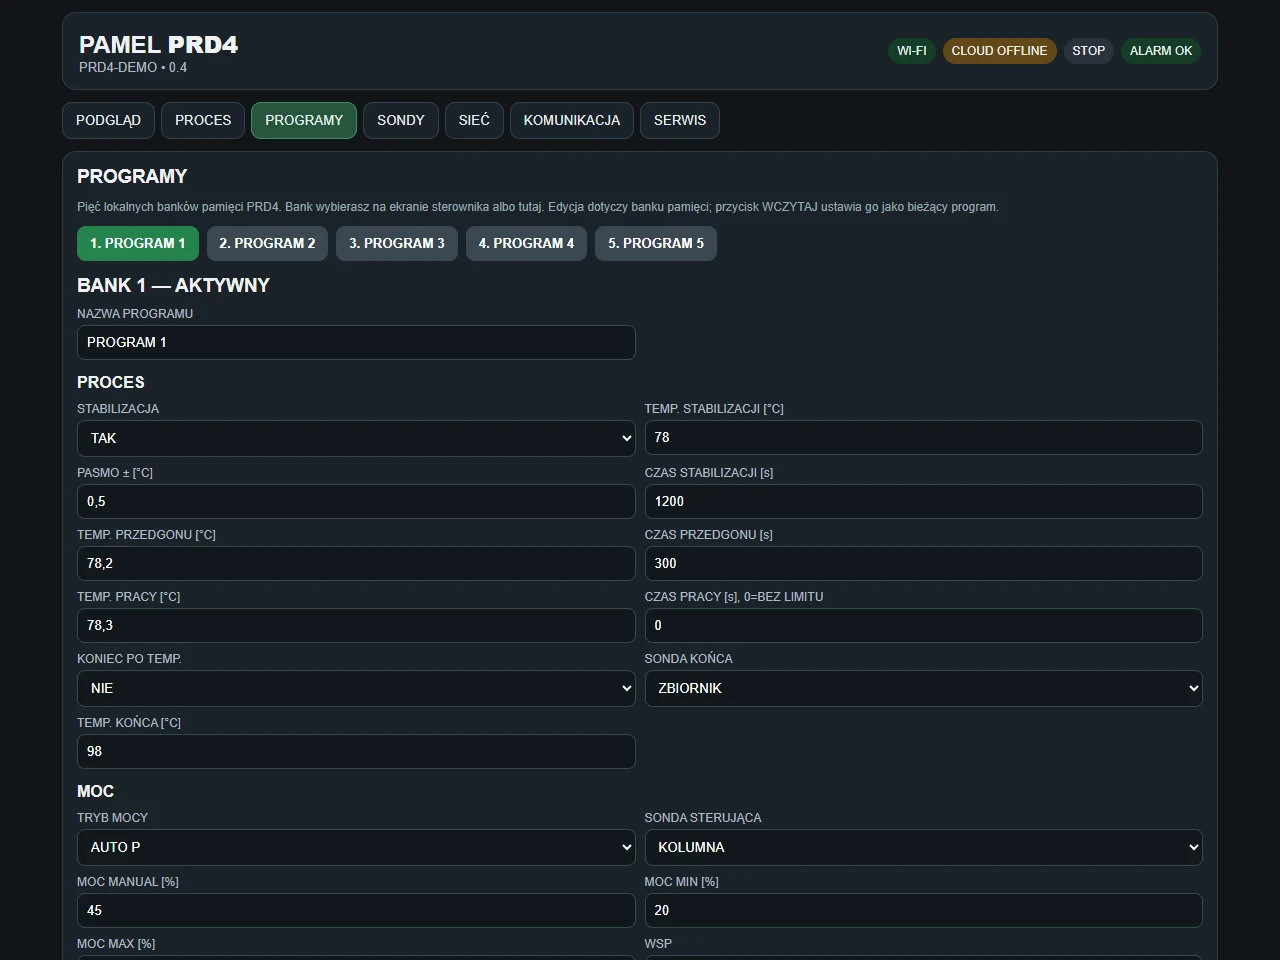Click the WI-FI status badge
This screenshot has width=1280, height=960.
(x=912, y=51)
